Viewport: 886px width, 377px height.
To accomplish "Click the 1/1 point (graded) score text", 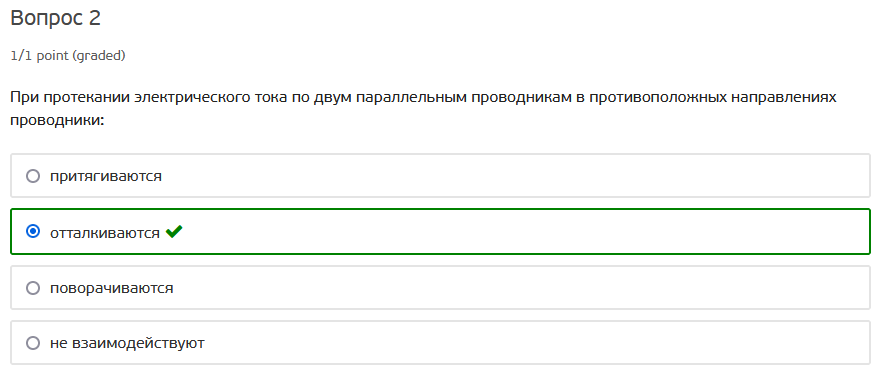I will 68,55.
